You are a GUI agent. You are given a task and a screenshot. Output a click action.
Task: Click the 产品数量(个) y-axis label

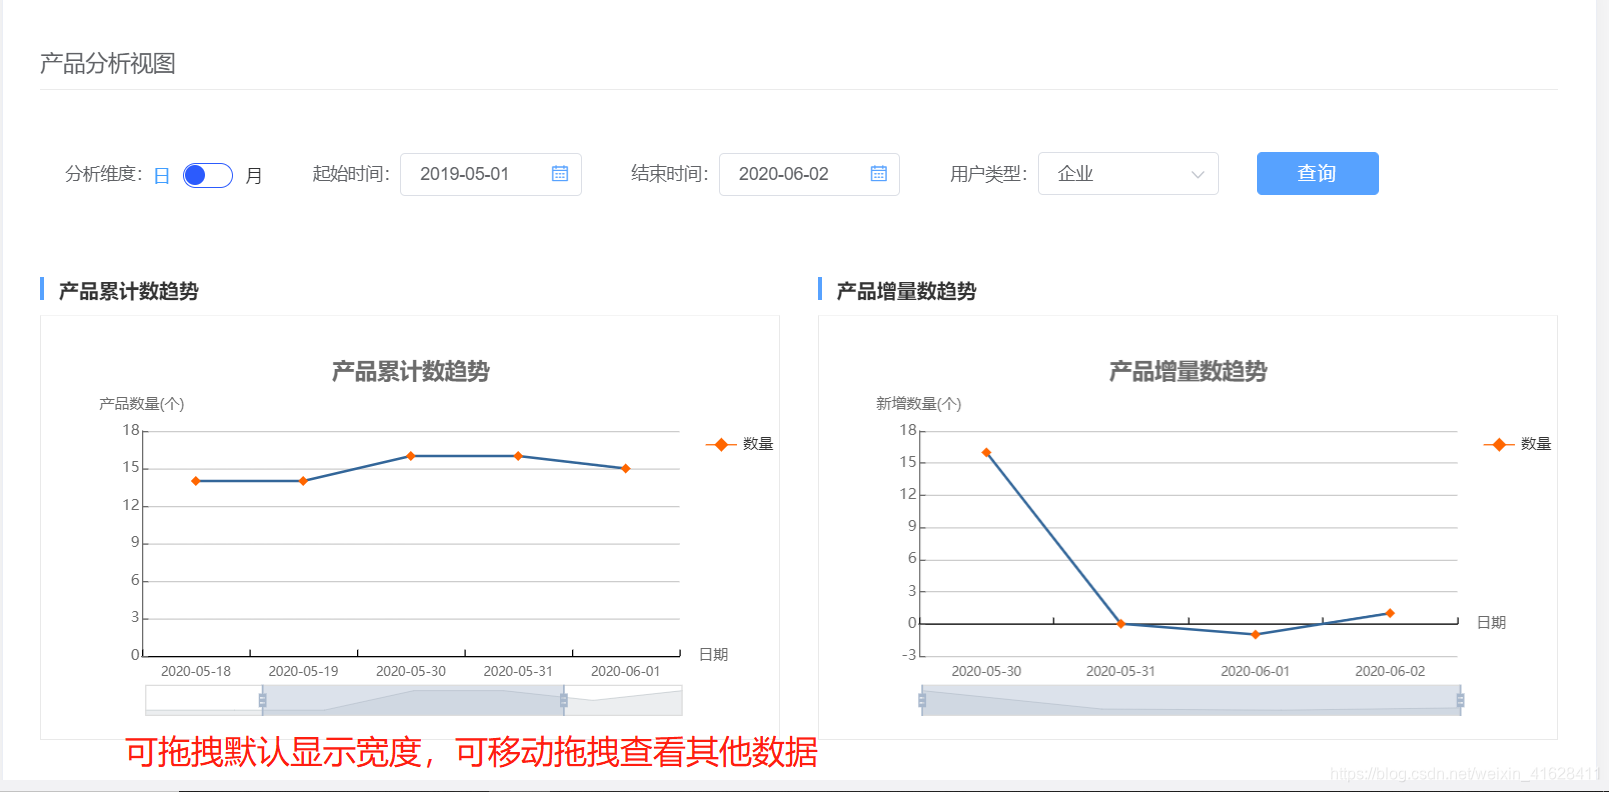point(141,404)
